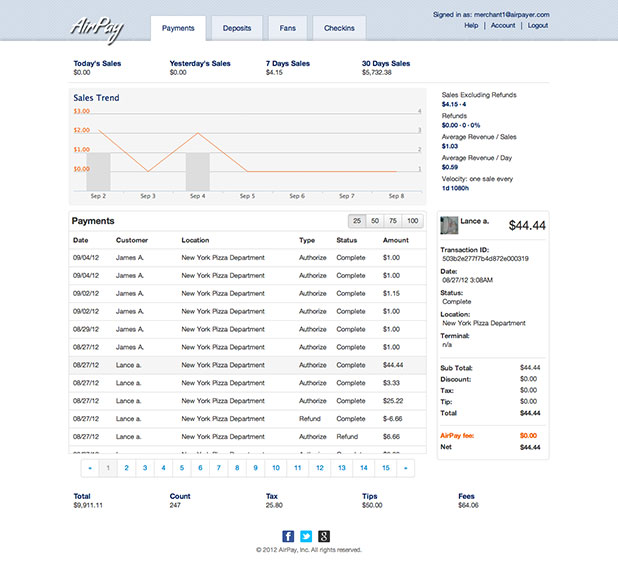Go to pagination page 4
618x575 pixels.
pos(164,468)
